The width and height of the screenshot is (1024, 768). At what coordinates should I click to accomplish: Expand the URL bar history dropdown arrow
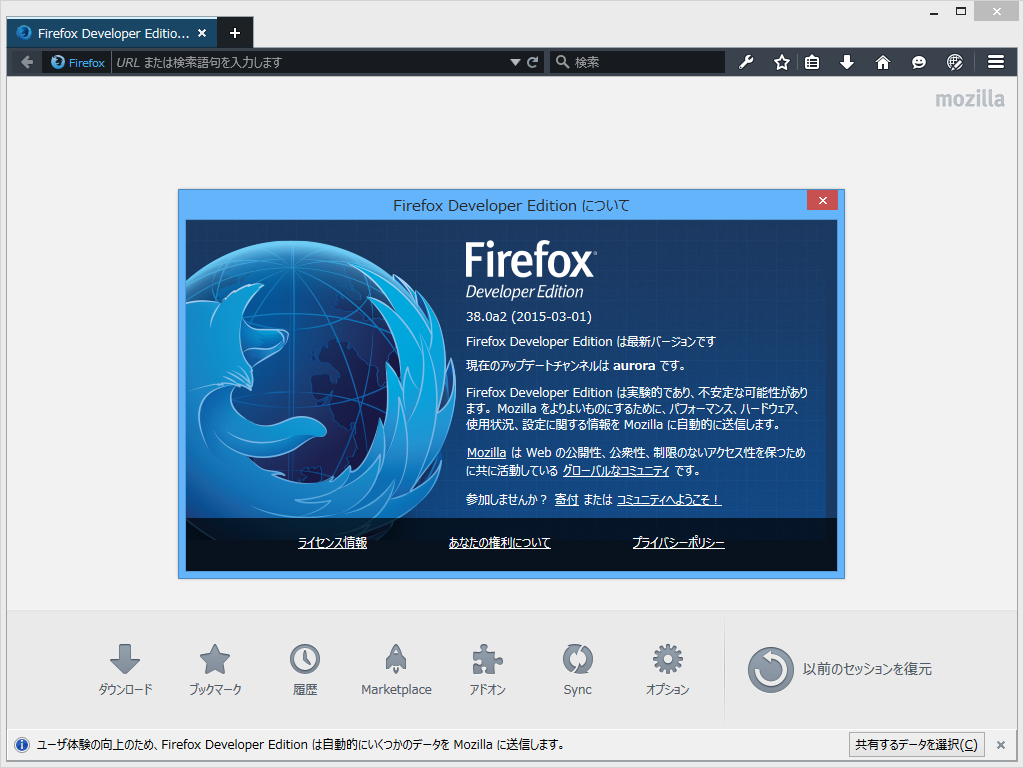[513, 62]
